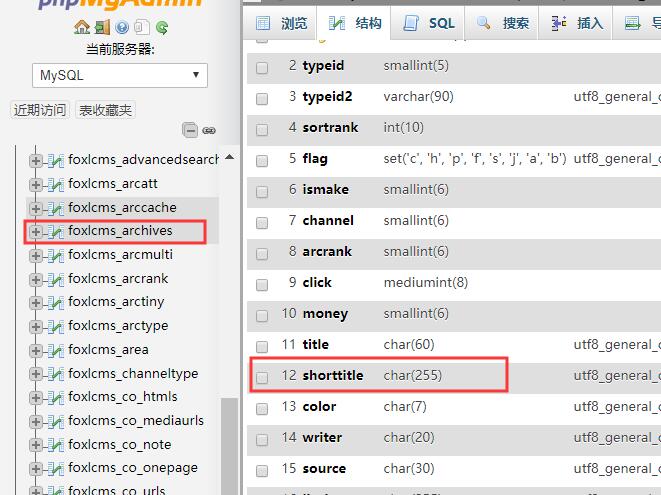Open the MySQL server dropdown
This screenshot has height=495, width=661.
[119, 75]
